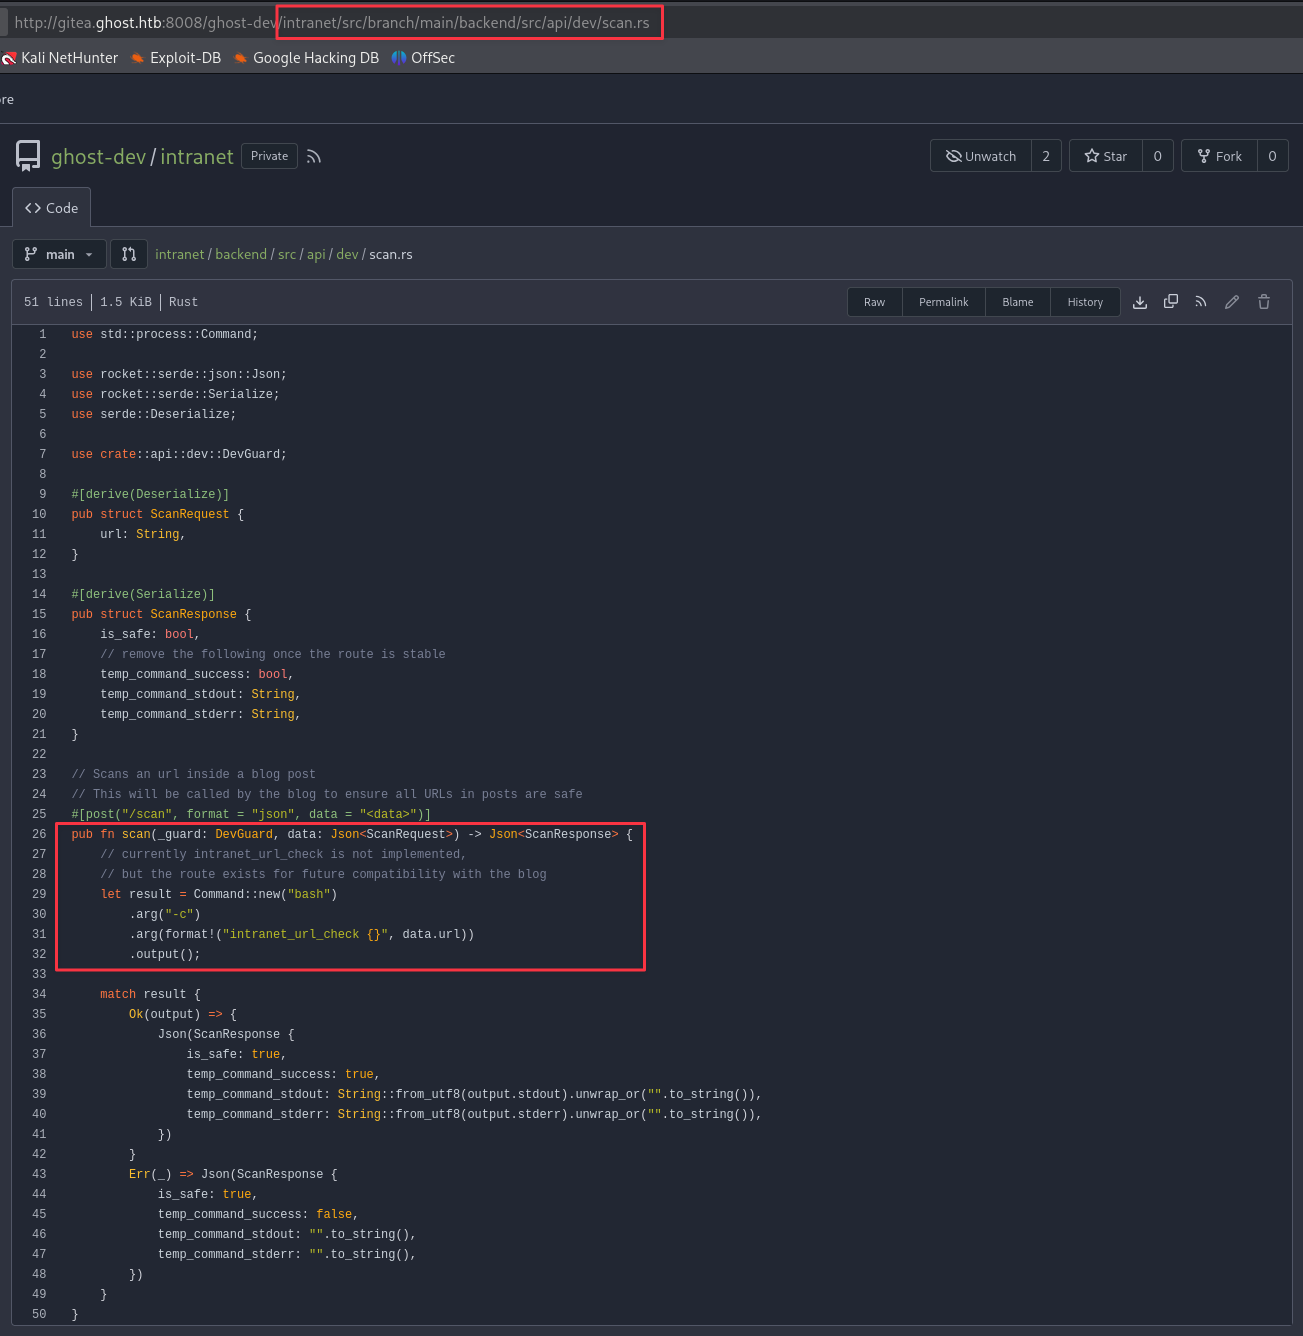Select line number 29
Image resolution: width=1303 pixels, height=1336 pixels.
(39, 894)
